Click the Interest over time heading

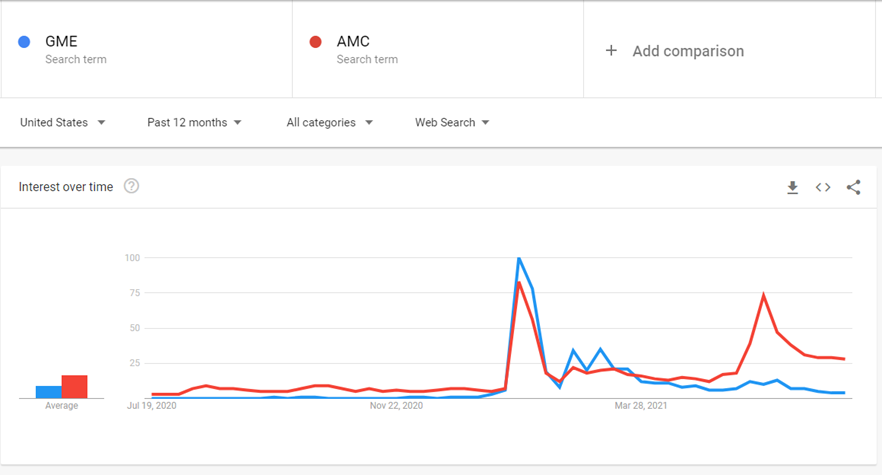coord(66,187)
